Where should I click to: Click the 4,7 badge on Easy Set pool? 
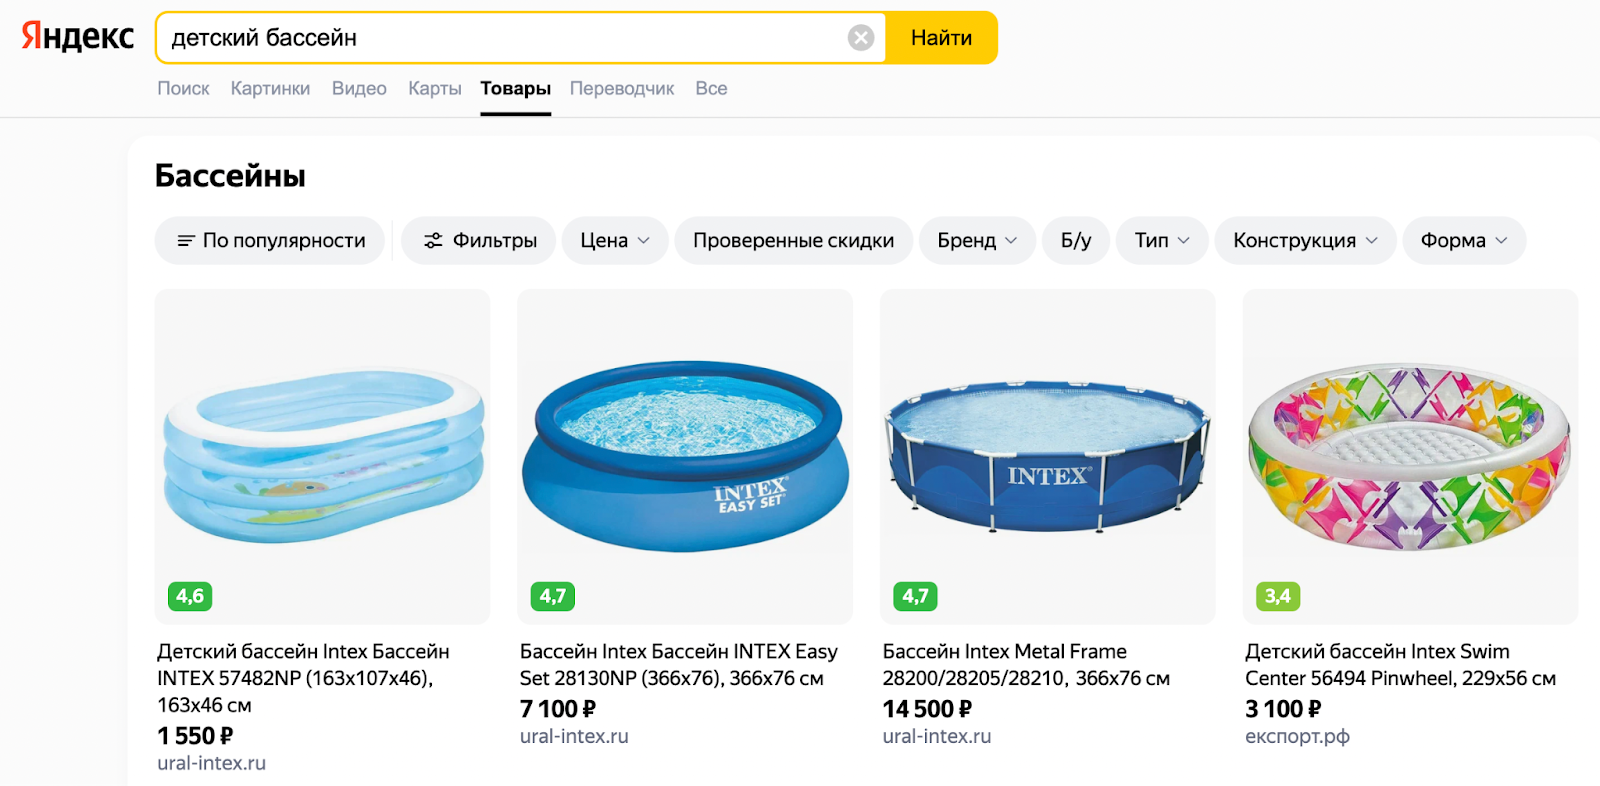pyautogui.click(x=552, y=596)
